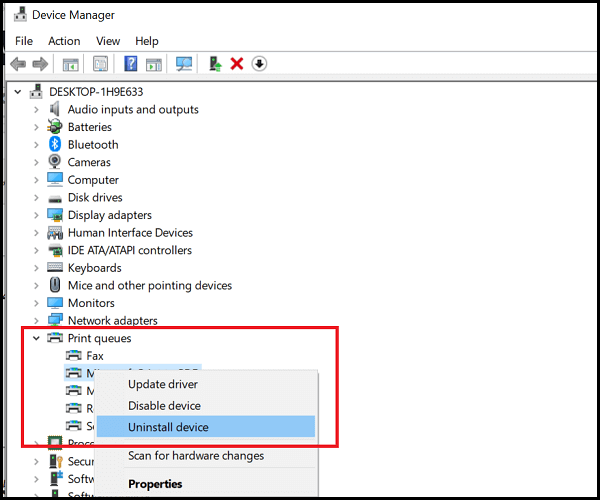Click the Security devices key icon
600x500 pixels.
click(x=56, y=461)
